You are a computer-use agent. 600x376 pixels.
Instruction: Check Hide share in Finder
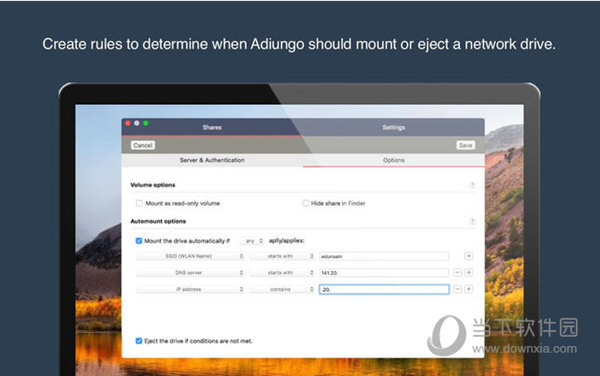click(x=305, y=203)
